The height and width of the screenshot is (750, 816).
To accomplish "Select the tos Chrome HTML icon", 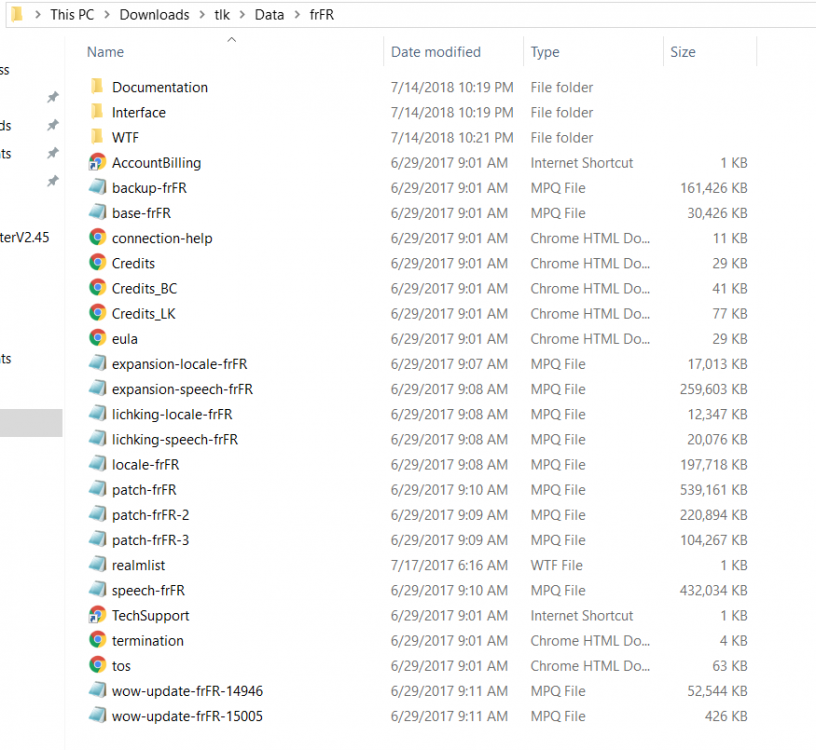I will pos(97,665).
